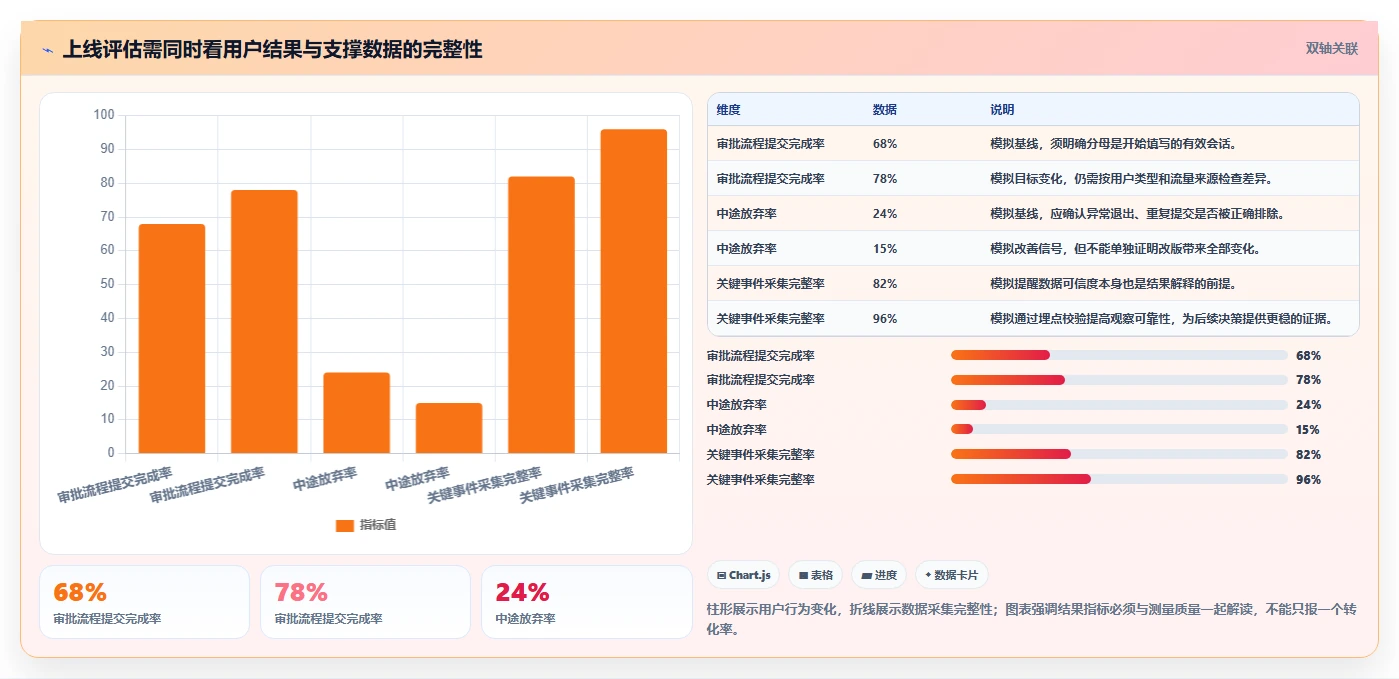
Task: Click the 50 label on the chart y-axis
Action: [x=108, y=284]
